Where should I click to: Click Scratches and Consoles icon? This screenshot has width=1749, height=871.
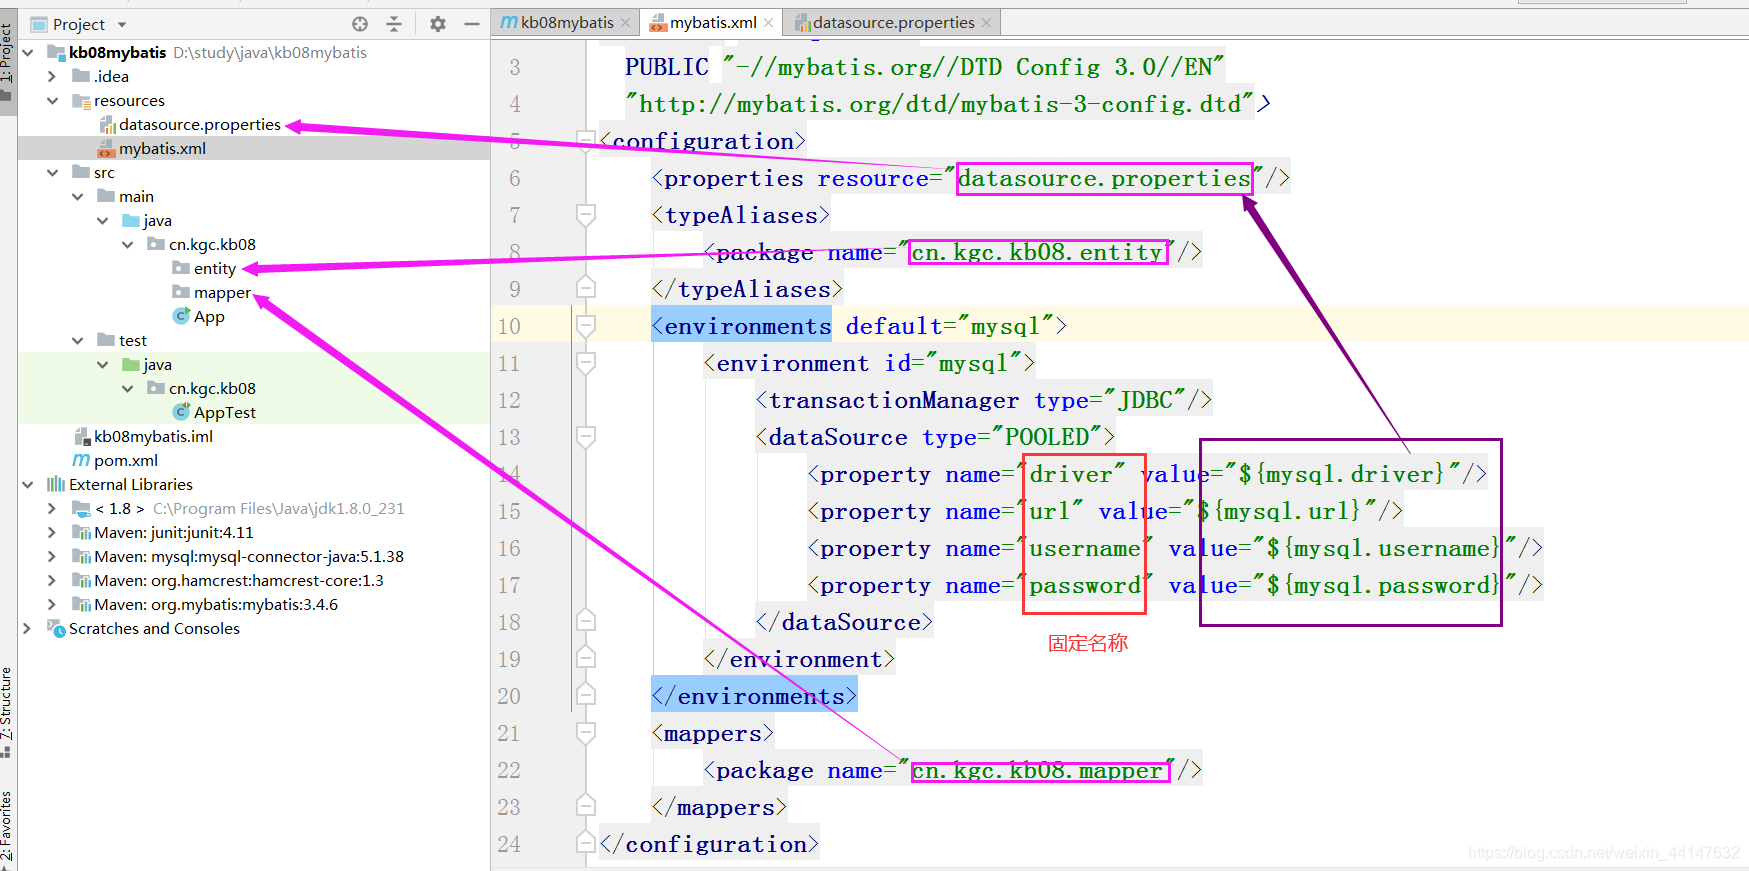tap(56, 628)
